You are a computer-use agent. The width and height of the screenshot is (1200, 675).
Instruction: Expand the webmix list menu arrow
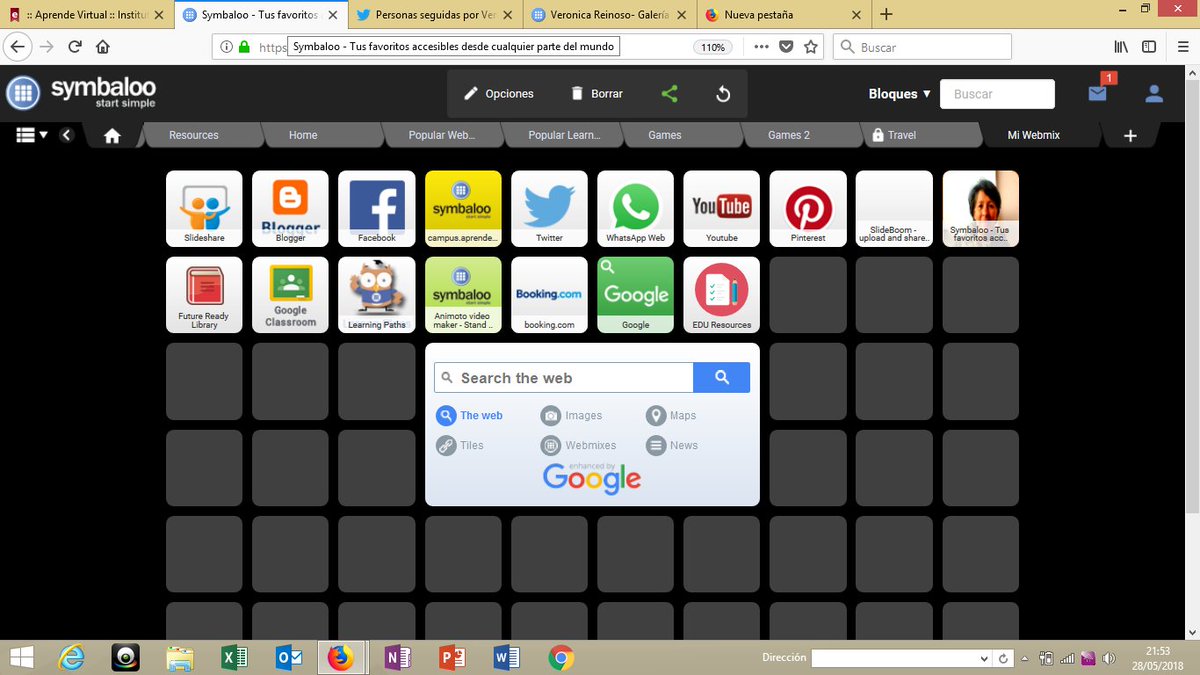pyautogui.click(x=32, y=135)
